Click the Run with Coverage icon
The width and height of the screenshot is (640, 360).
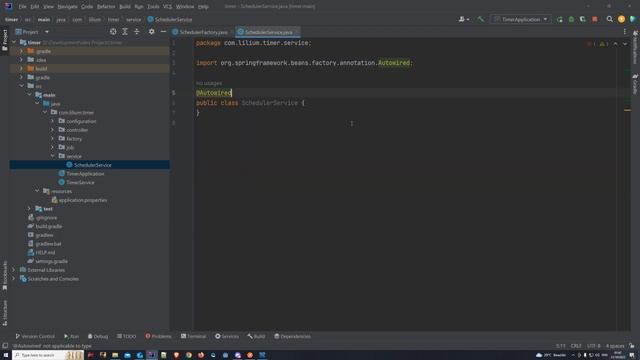click(x=583, y=19)
